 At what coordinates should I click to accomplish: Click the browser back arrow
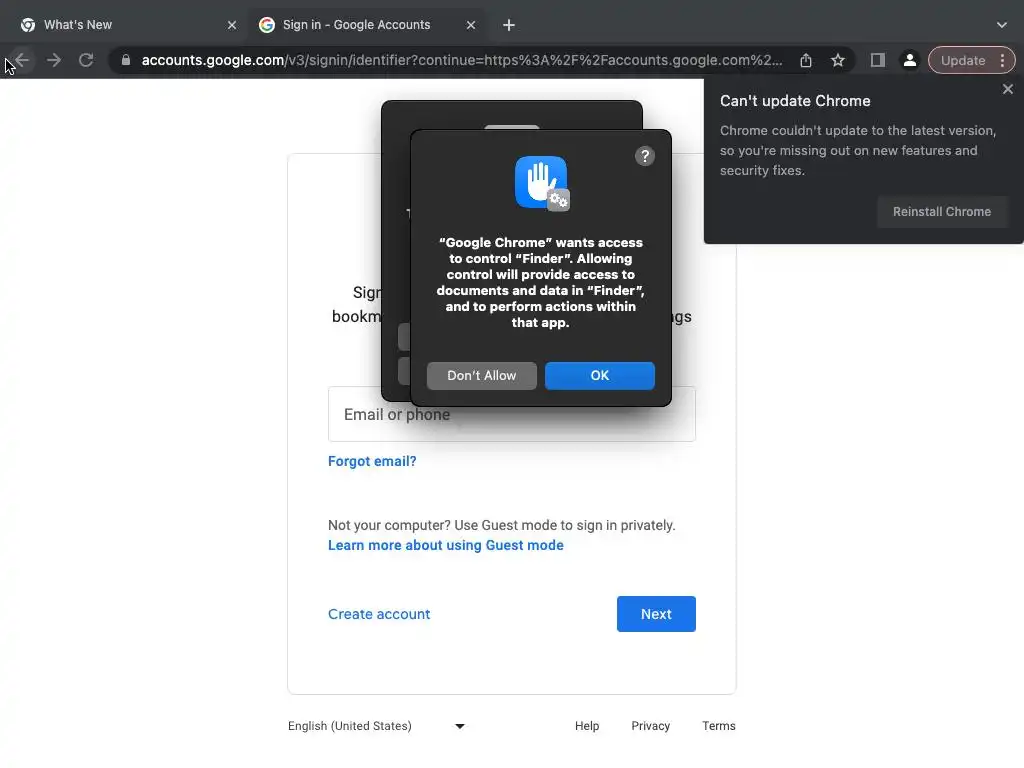tap(22, 61)
